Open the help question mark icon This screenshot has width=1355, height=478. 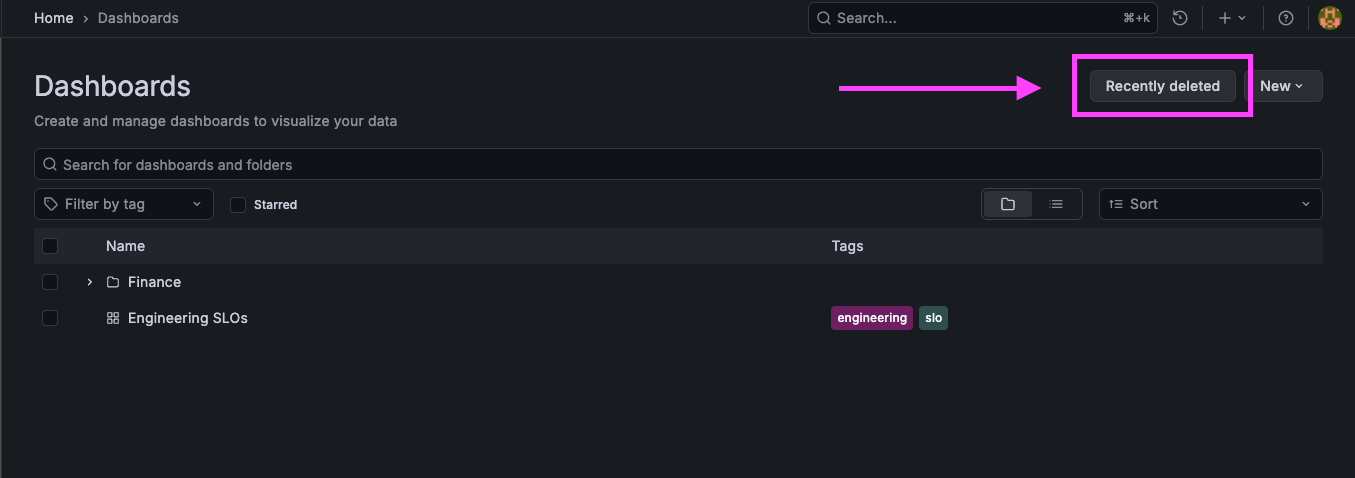tap(1286, 18)
